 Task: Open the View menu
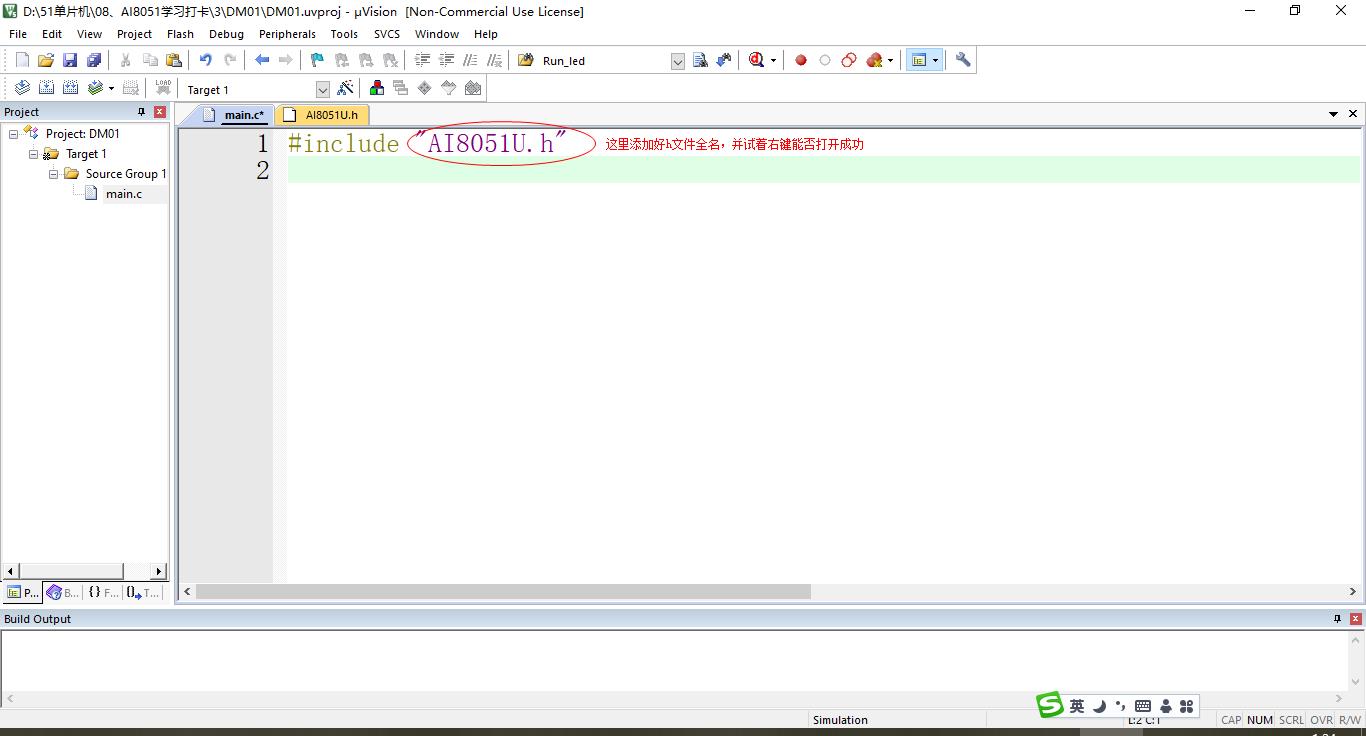[x=89, y=34]
